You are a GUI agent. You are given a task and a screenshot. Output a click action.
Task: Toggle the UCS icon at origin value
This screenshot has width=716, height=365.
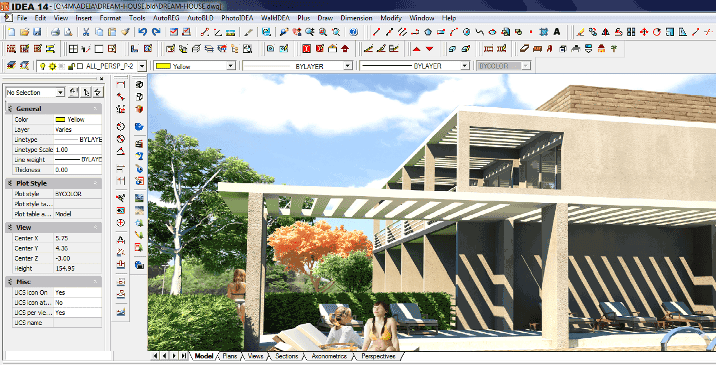tap(78, 302)
